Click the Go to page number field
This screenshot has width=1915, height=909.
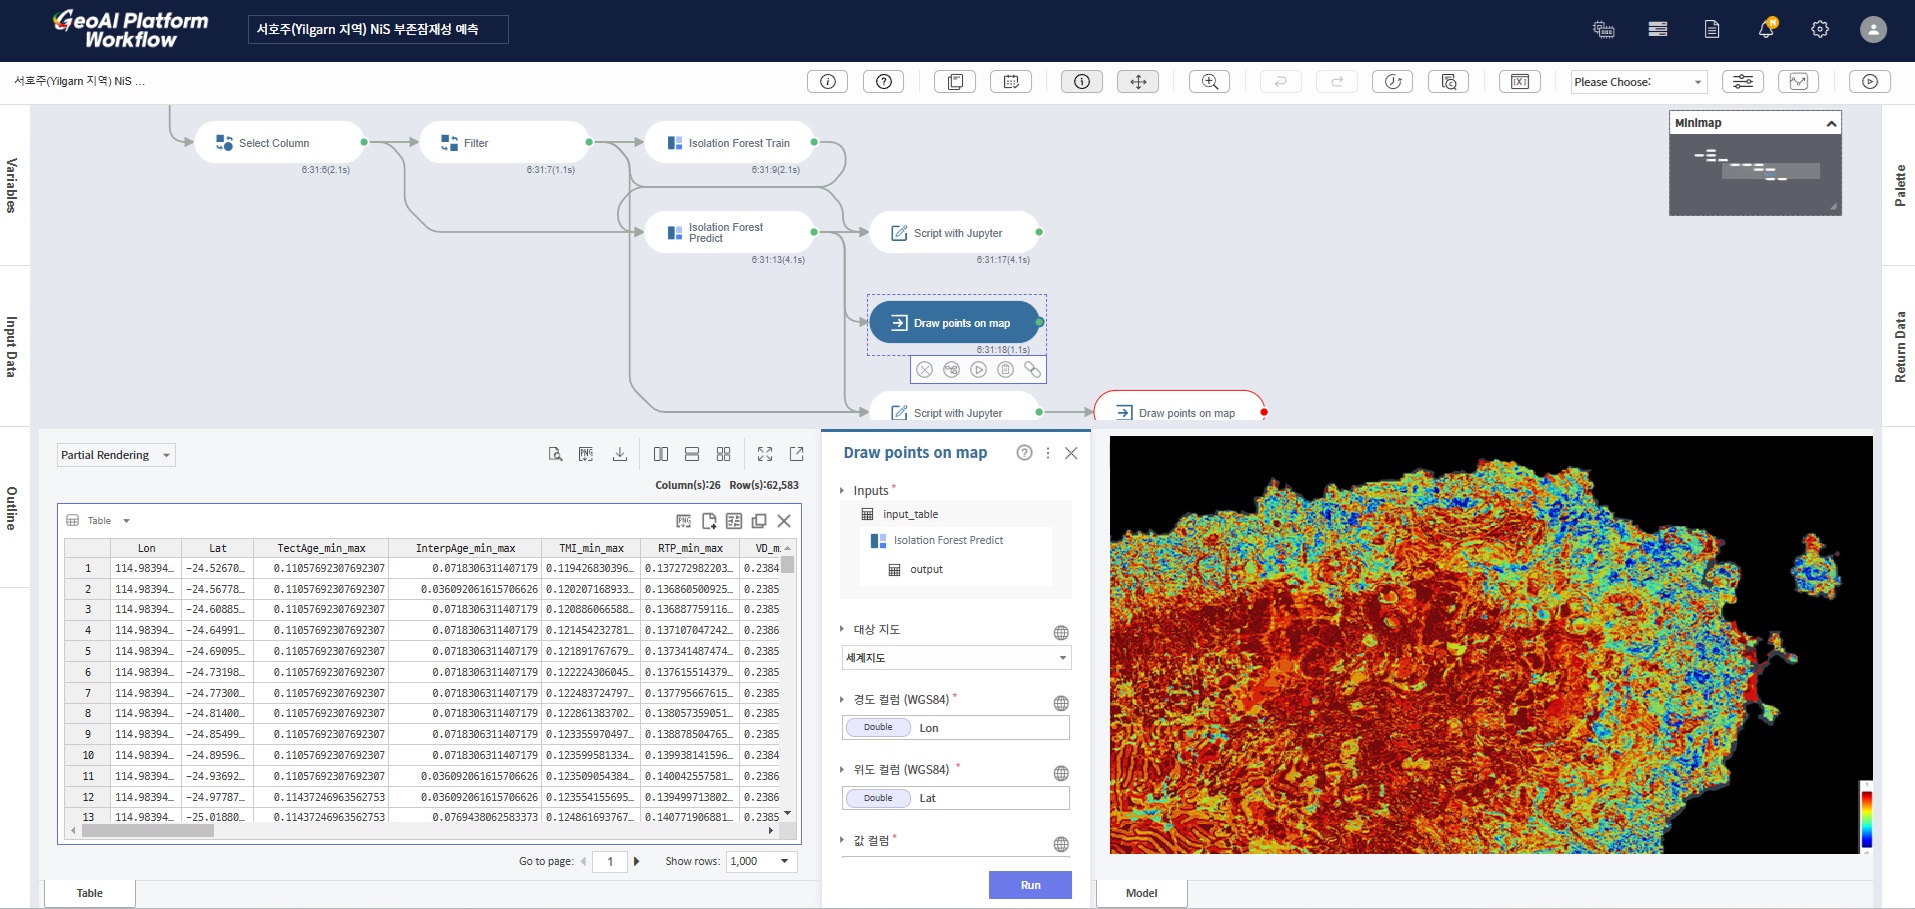(610, 861)
